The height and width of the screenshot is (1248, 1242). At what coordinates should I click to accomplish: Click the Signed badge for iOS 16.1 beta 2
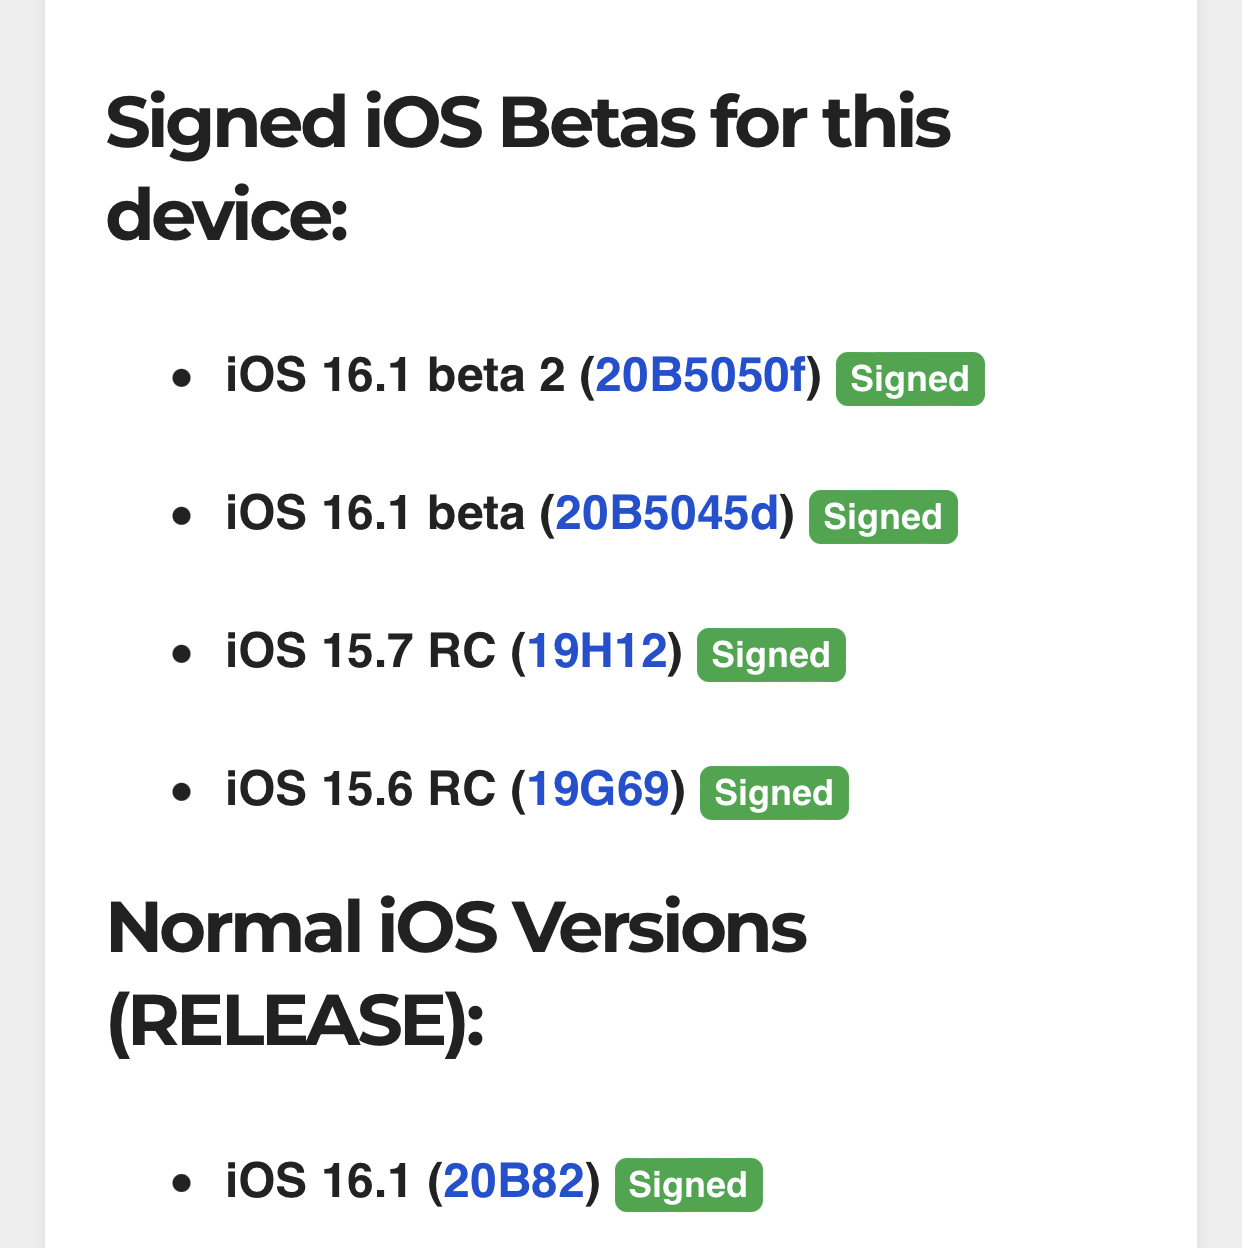(910, 379)
